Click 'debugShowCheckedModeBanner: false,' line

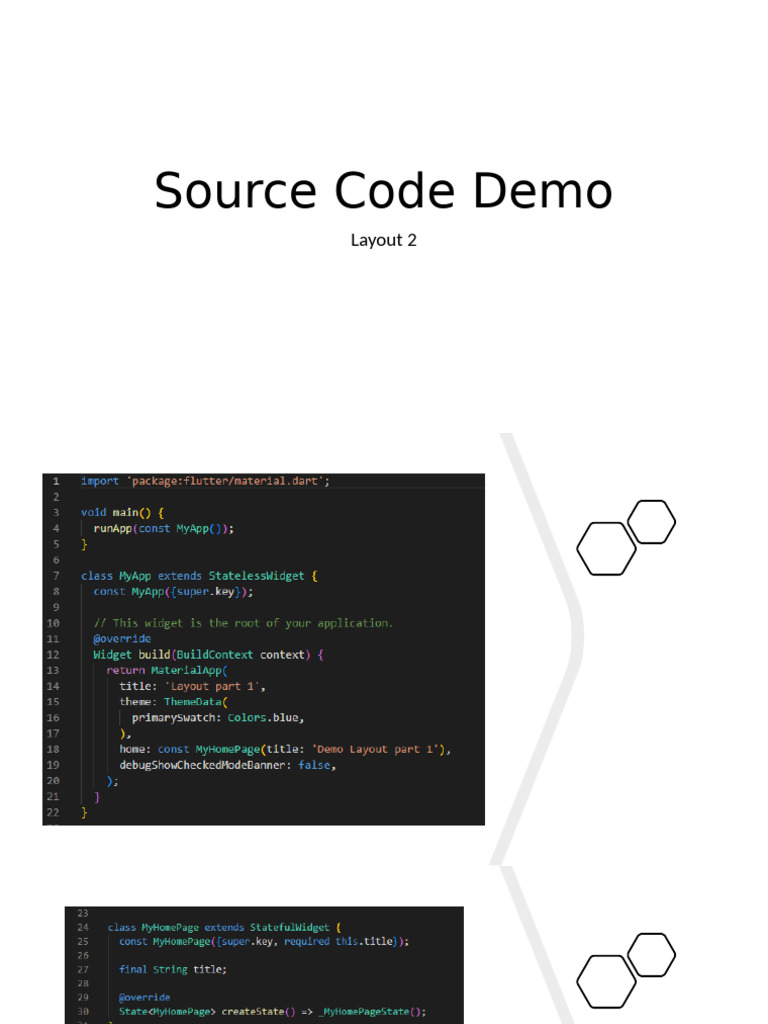pyautogui.click(x=227, y=765)
